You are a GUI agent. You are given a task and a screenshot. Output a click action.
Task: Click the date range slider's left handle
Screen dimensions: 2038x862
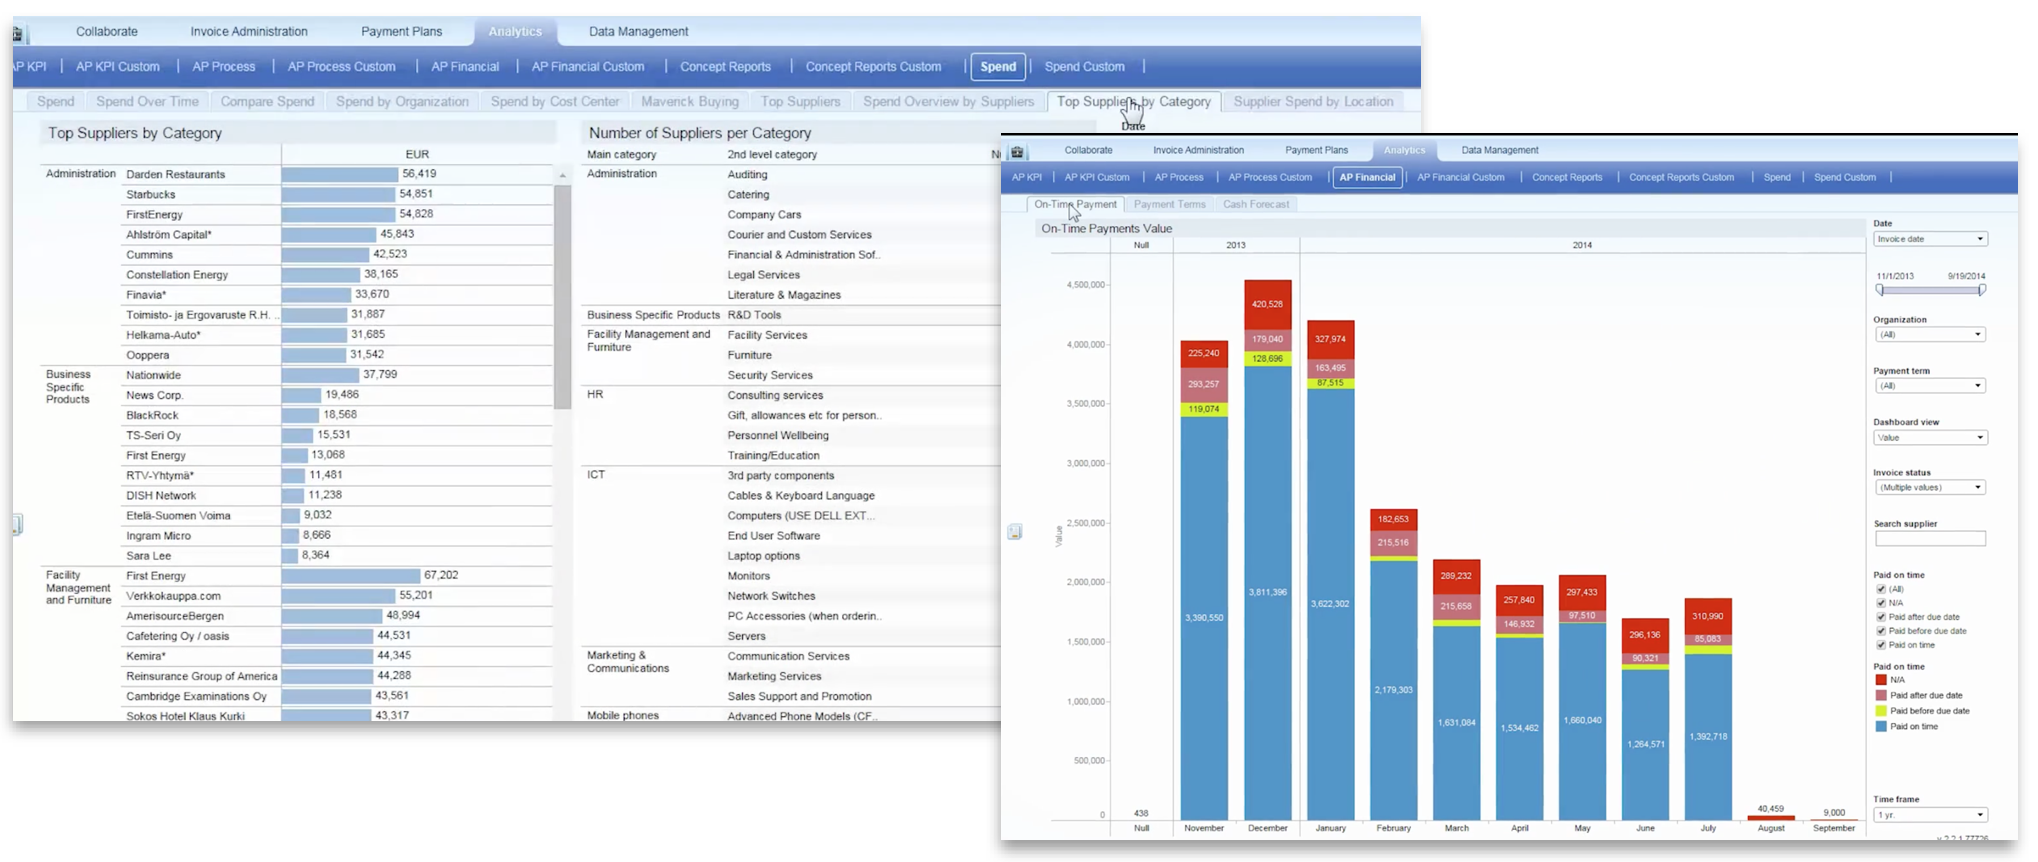1880,290
